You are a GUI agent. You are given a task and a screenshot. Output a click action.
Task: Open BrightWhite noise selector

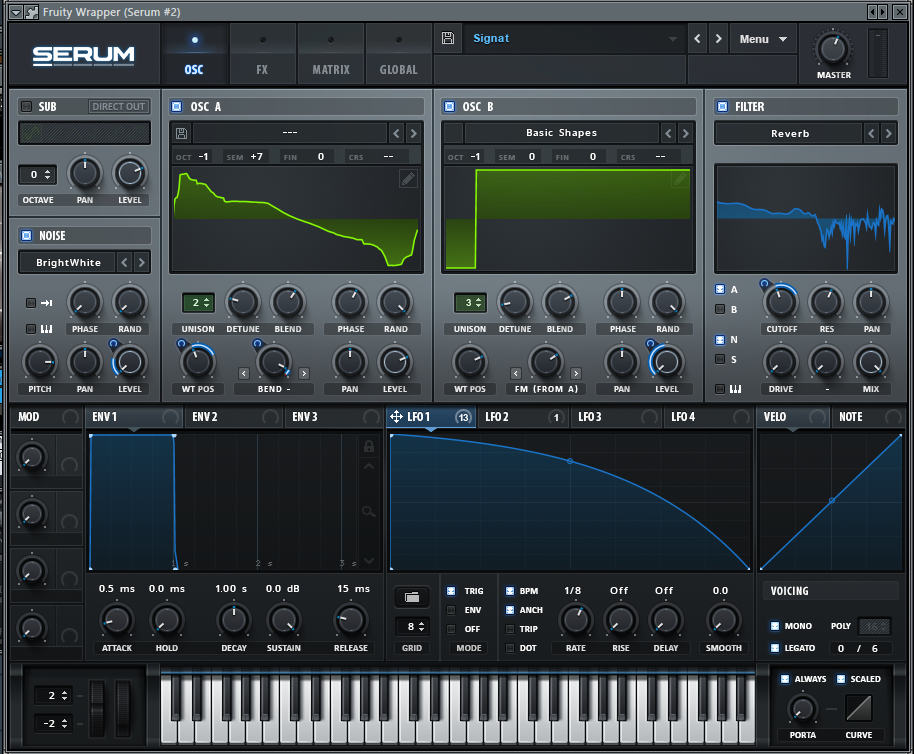(x=68, y=263)
